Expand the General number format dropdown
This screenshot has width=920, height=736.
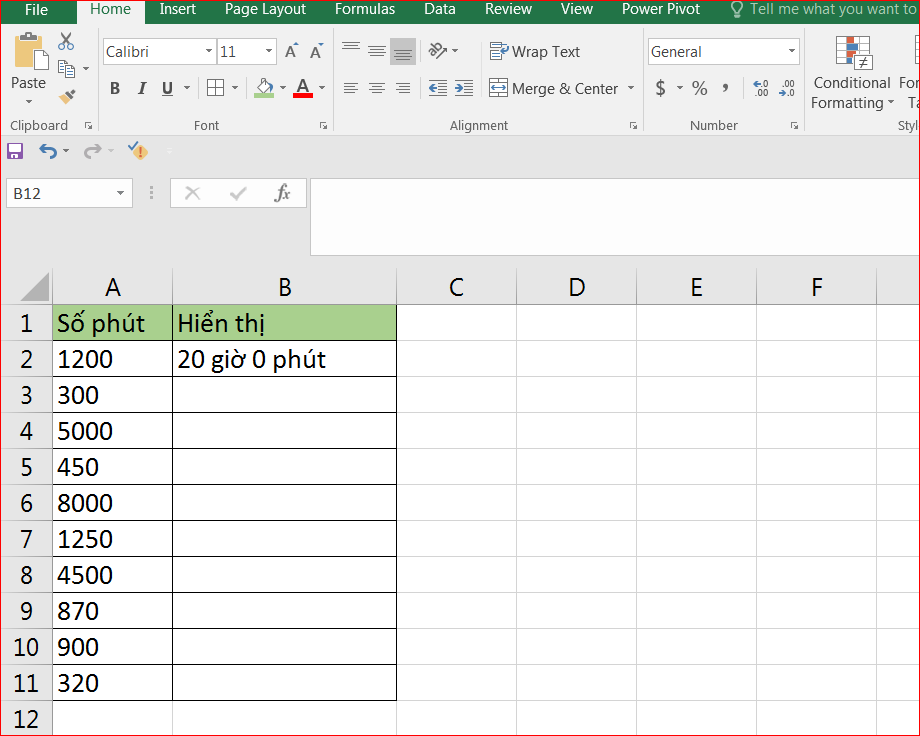(x=792, y=51)
